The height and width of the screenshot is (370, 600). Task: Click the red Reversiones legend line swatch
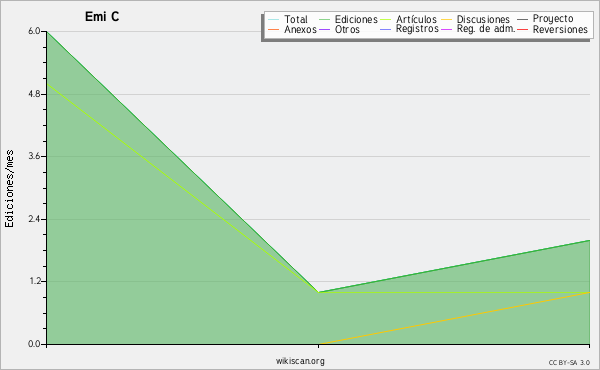click(522, 29)
